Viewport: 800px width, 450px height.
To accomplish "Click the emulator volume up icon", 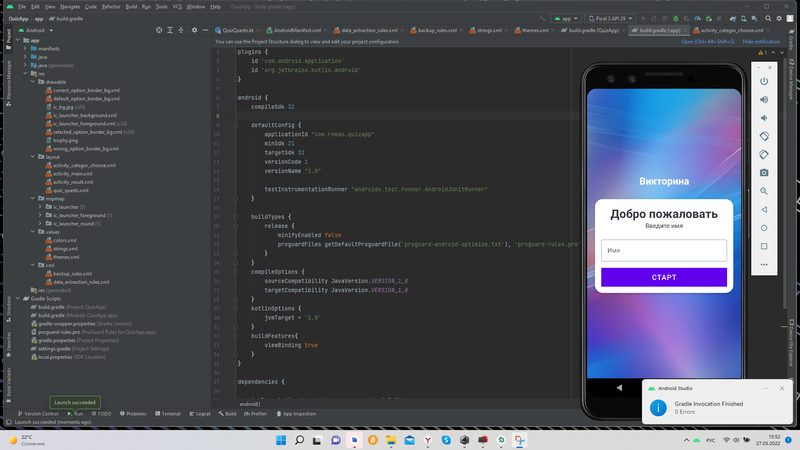I will [x=764, y=99].
